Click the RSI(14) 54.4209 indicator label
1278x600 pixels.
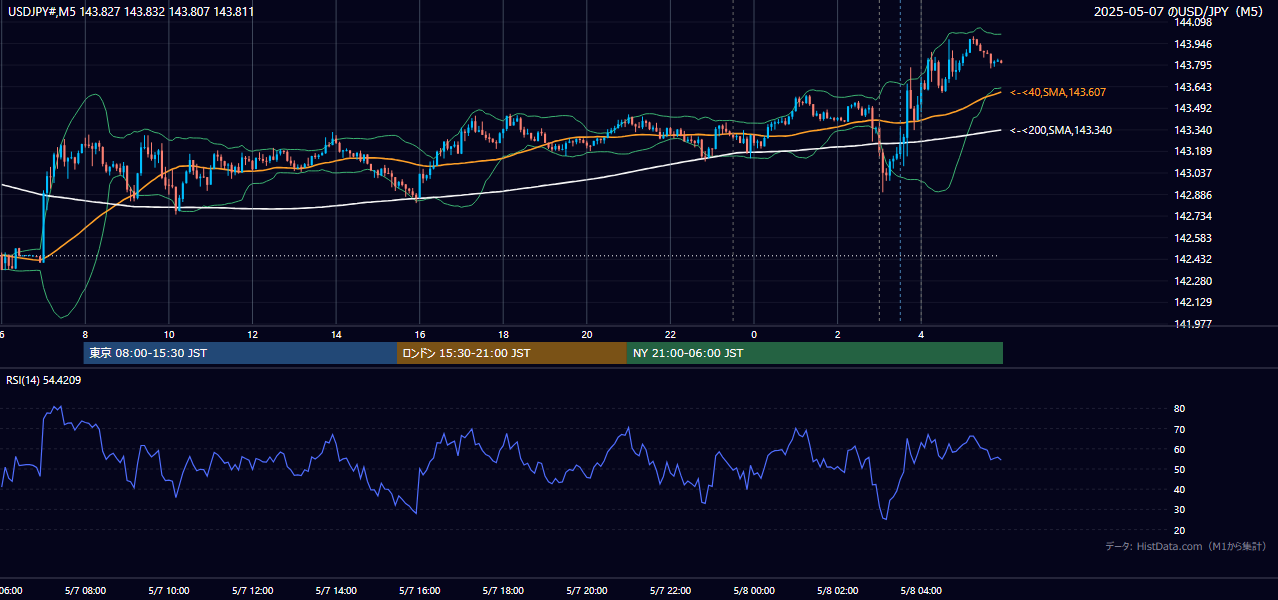click(x=44, y=380)
